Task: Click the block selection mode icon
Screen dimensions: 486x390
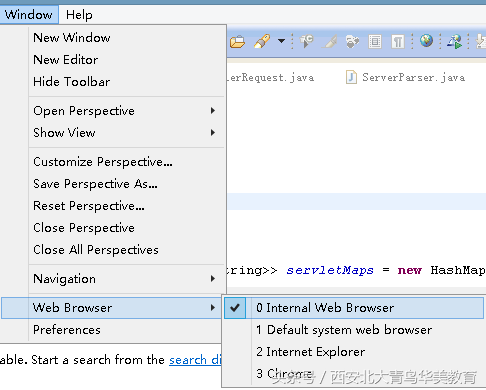Action: (375, 42)
